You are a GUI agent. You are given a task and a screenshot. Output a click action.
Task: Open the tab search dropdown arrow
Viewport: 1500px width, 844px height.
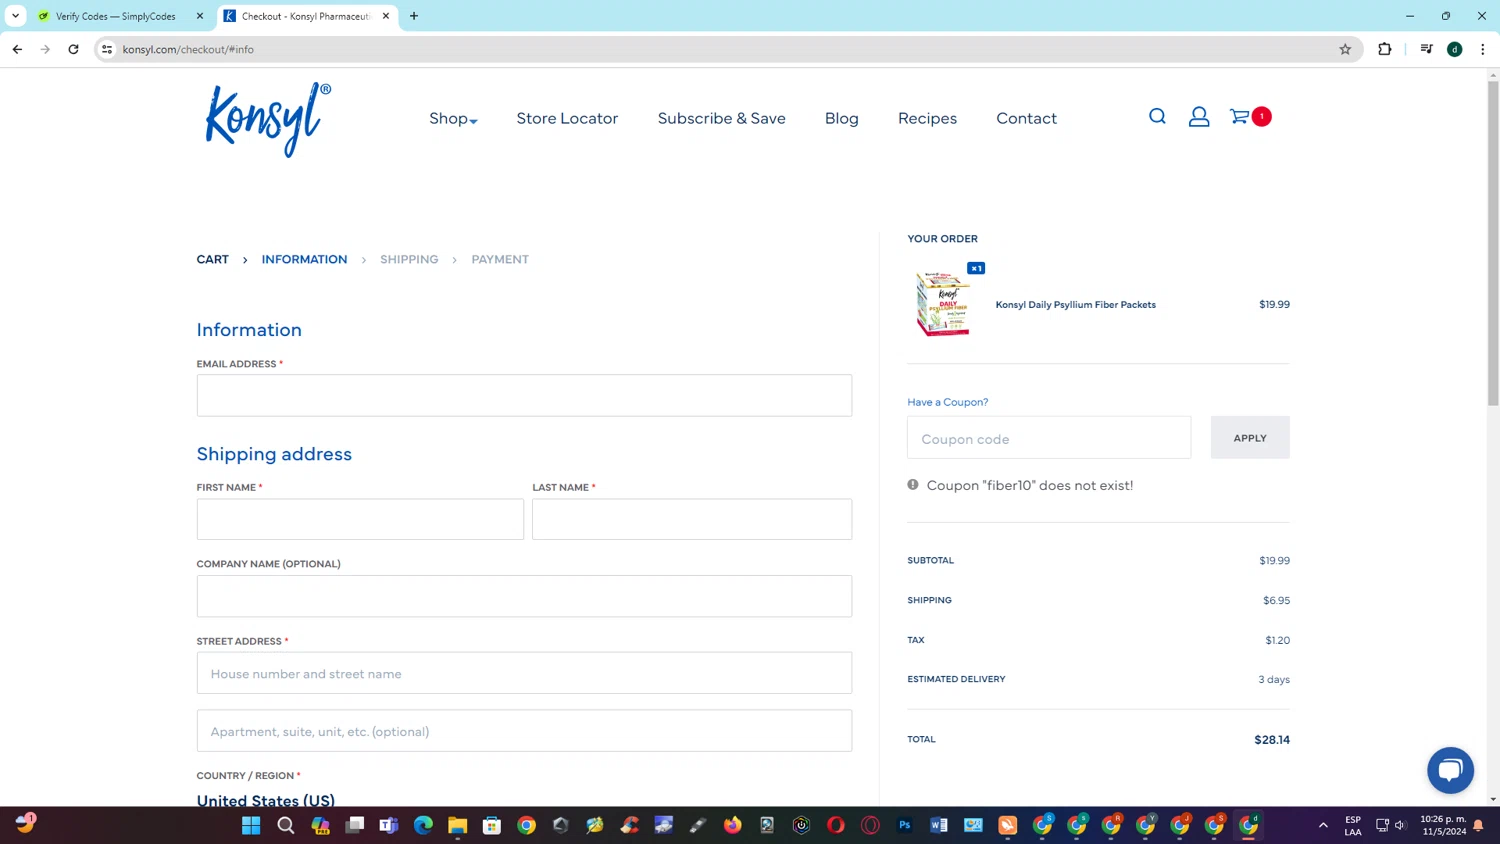click(x=15, y=16)
